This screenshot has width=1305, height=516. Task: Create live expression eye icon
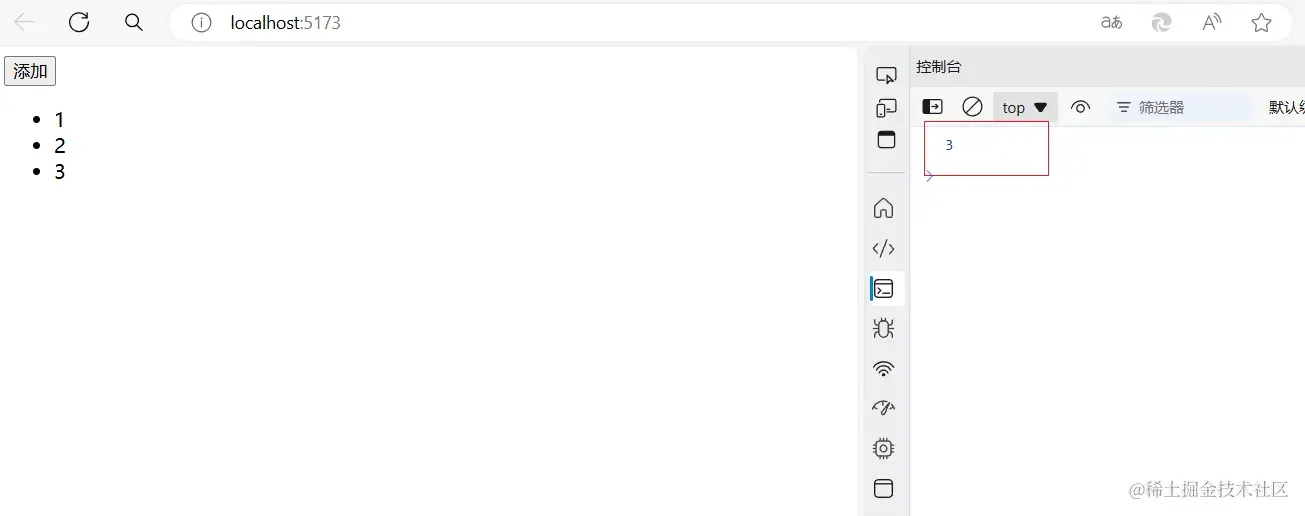1080,107
